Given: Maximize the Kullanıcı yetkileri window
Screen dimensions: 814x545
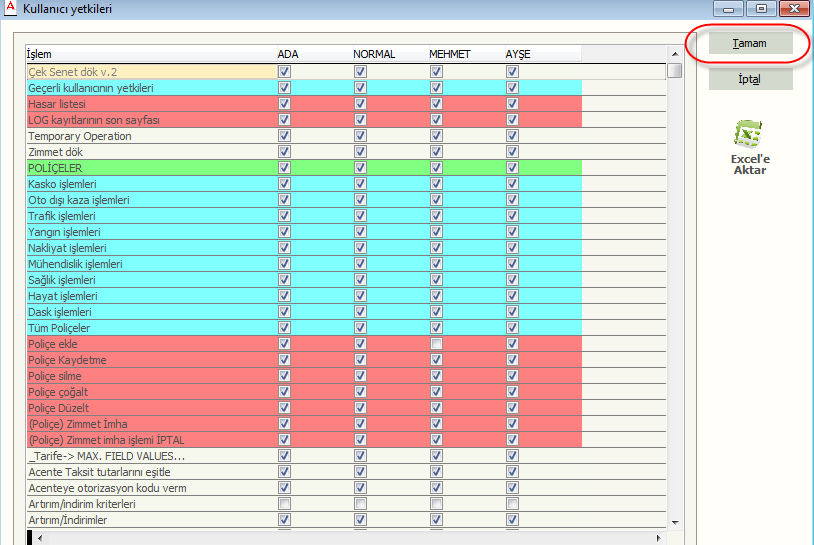Looking at the screenshot, I should 761,9.
